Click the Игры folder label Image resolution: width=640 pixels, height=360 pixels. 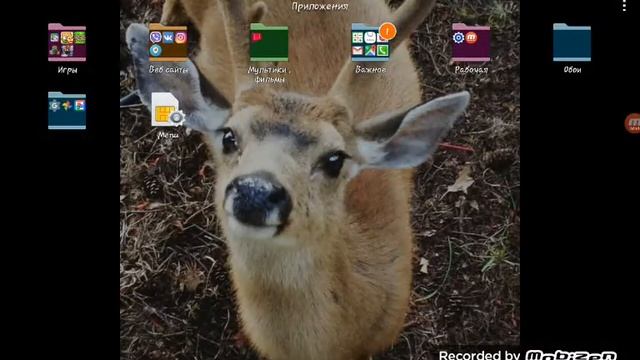click(67, 70)
